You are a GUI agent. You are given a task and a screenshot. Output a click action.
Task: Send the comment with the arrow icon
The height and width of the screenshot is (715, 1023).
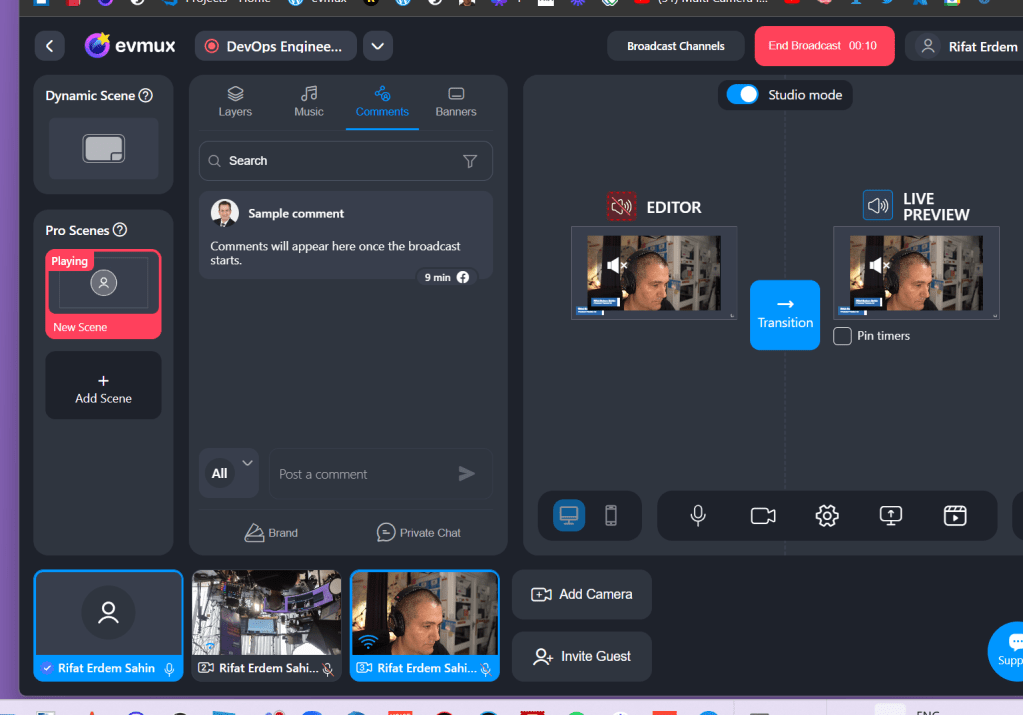coord(466,474)
